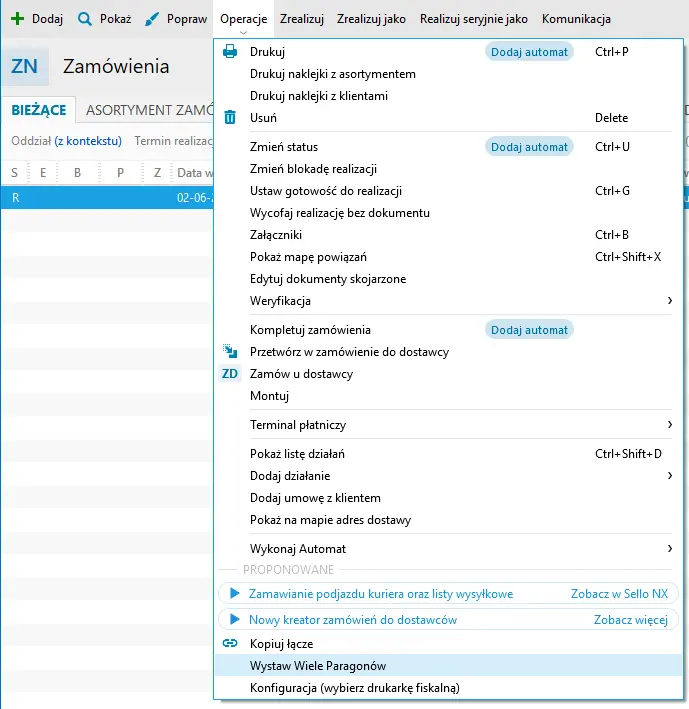Viewport: 689px width, 709px height.
Task: Click the chain link icon by Kopiuj łącze
Action: coord(230,643)
